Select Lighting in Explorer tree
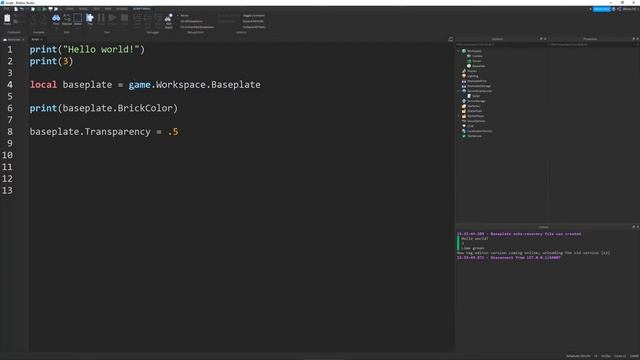 pyautogui.click(x=473, y=76)
